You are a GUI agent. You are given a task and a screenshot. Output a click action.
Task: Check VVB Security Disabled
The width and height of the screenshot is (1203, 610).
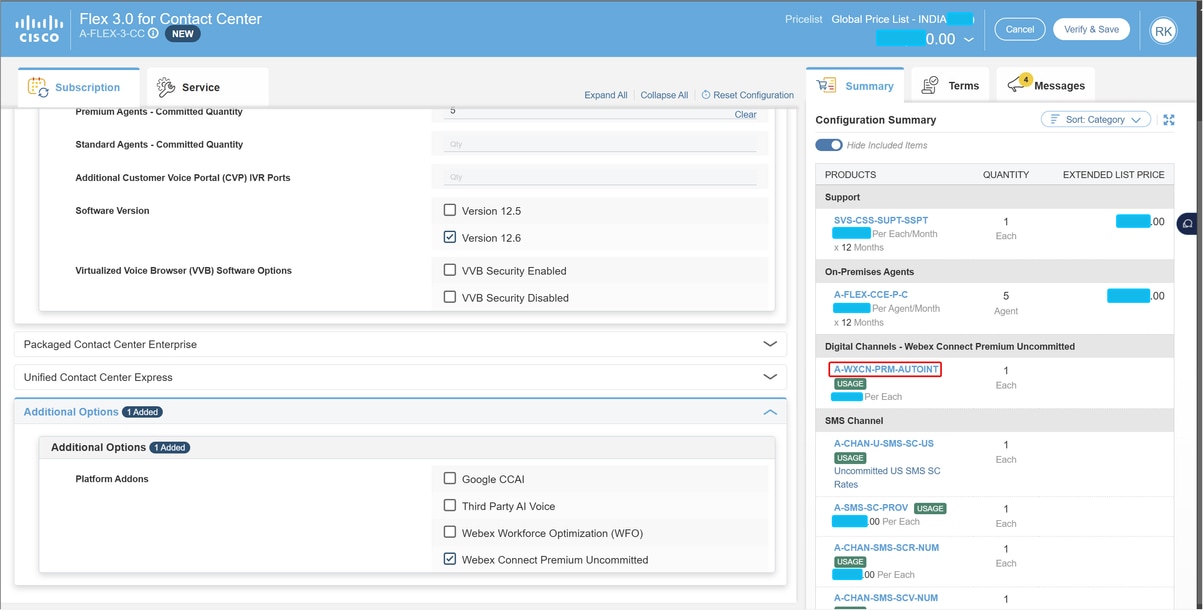click(x=450, y=297)
